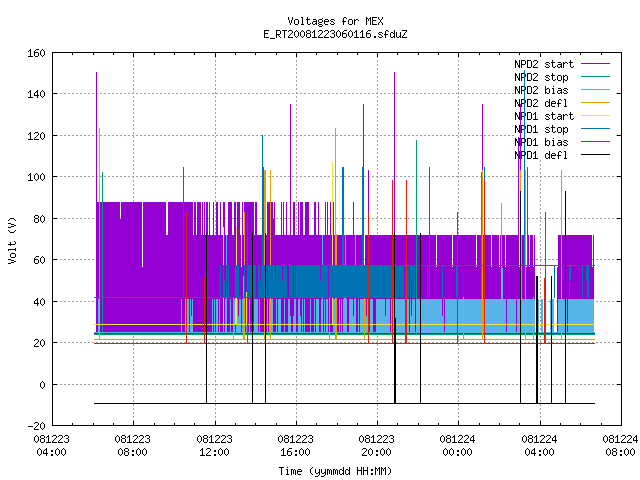Screen dimensions: 640x480
Task: Select the NPD2 bias legend label
Action: (x=541, y=90)
